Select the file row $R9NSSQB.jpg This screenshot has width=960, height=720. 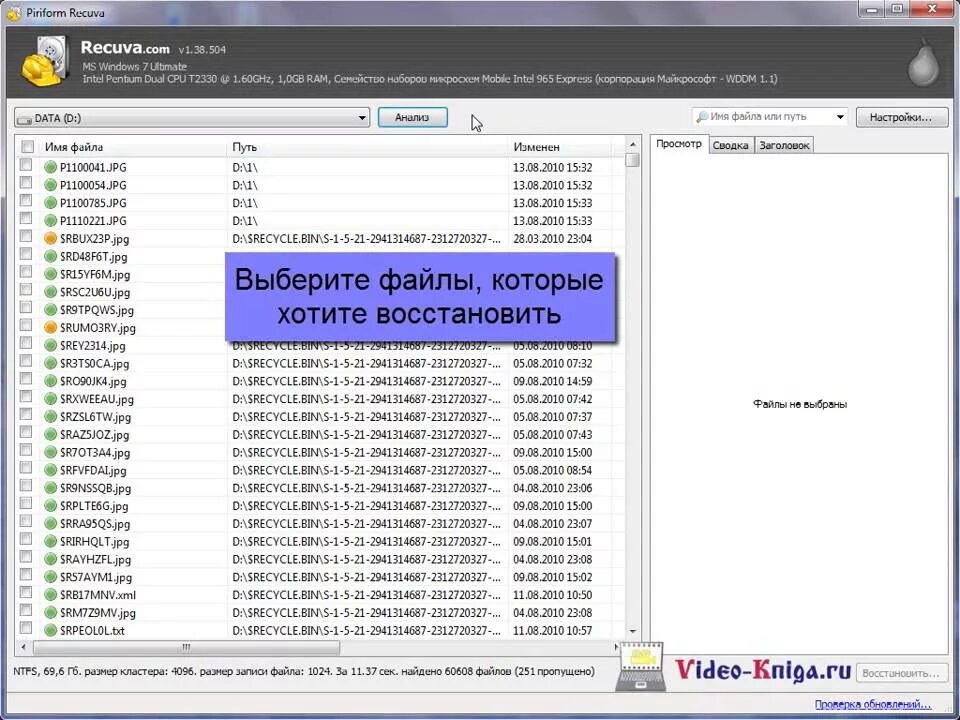(x=321, y=488)
